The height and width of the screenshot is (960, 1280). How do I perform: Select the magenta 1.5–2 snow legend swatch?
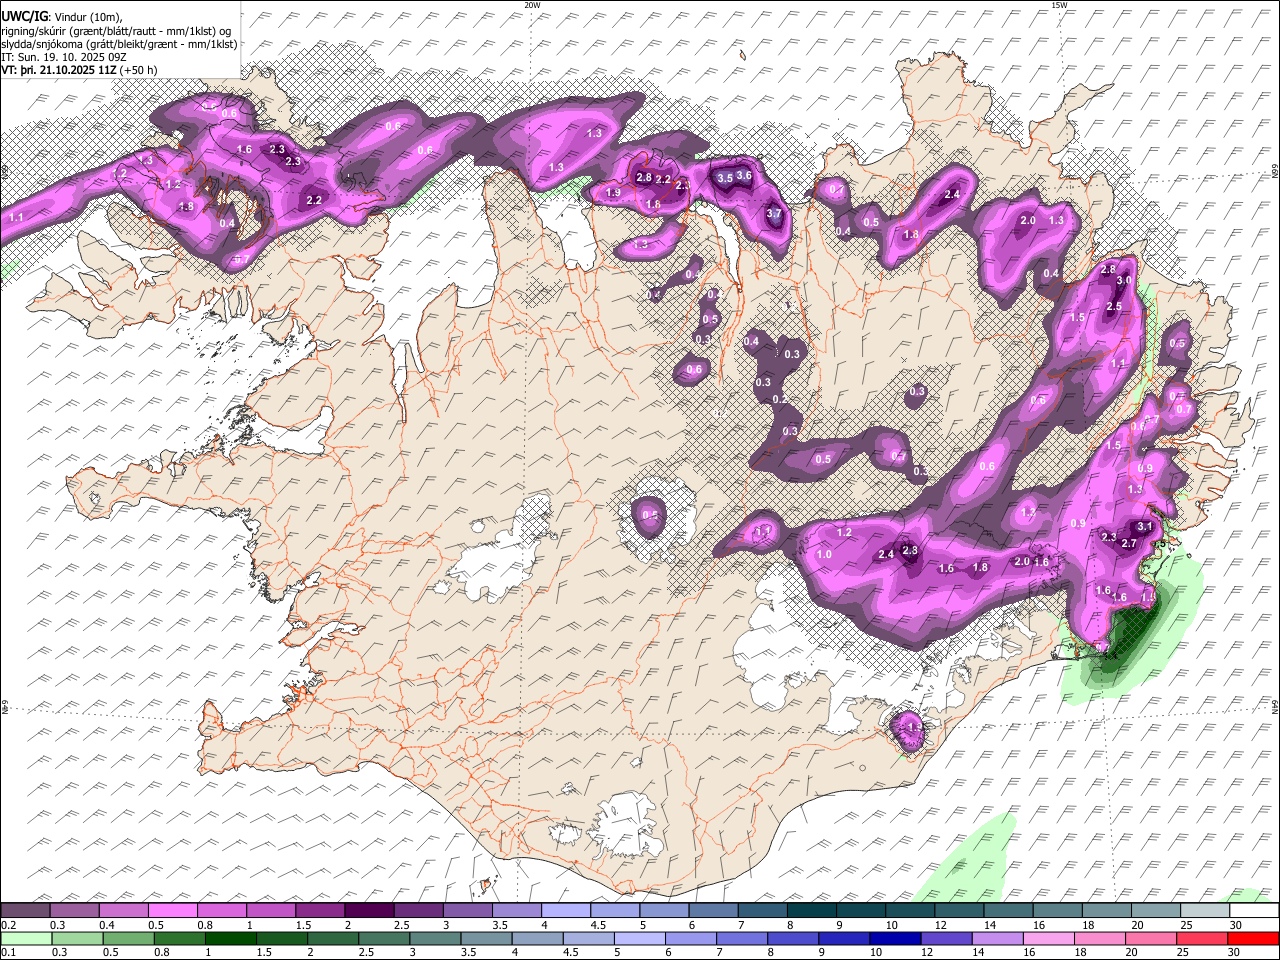click(x=320, y=911)
